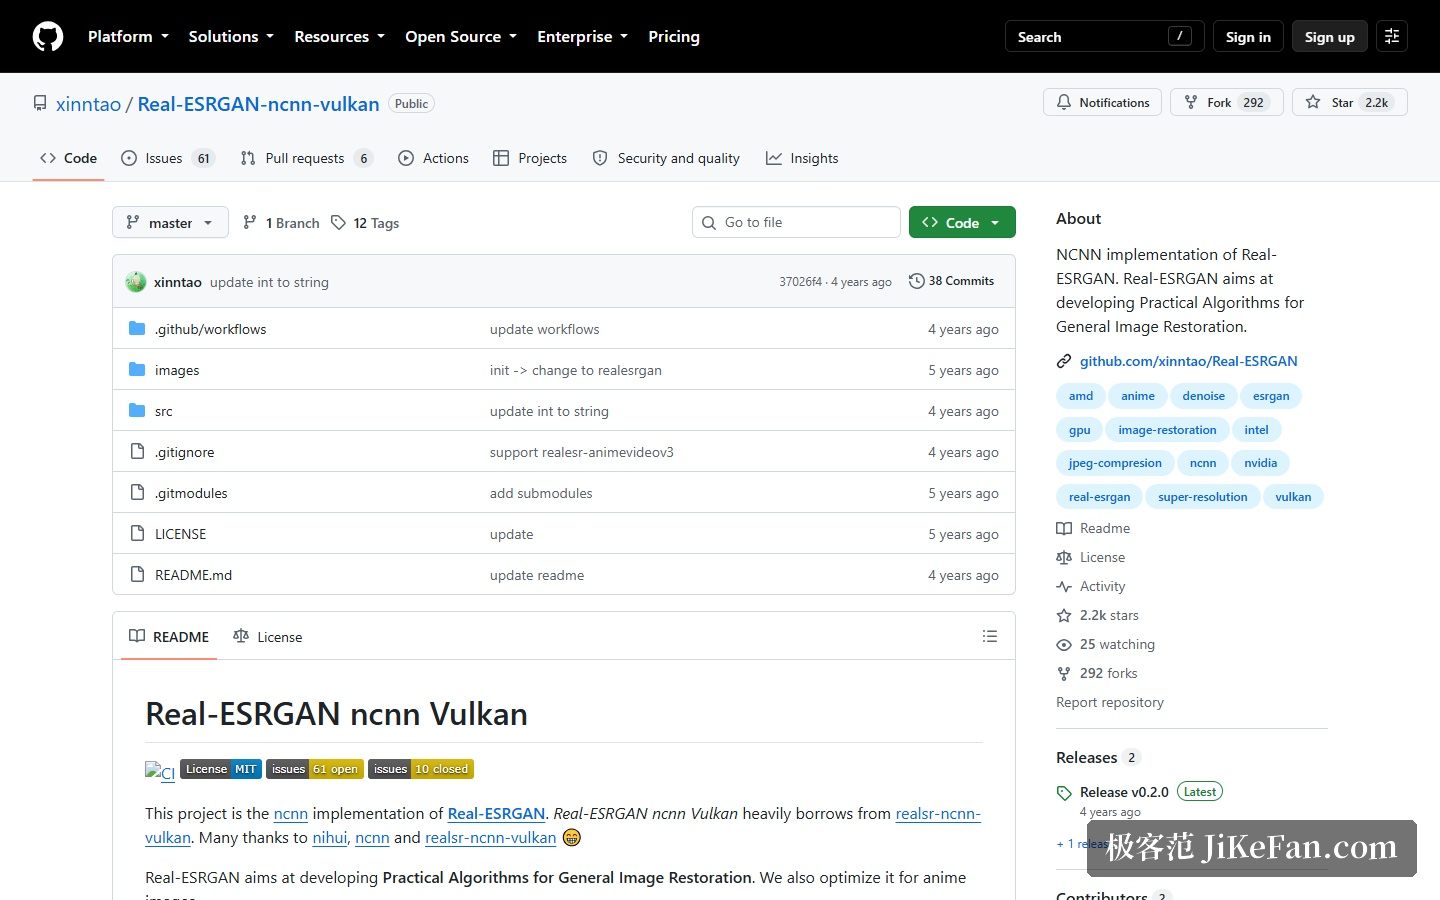Click the .gitmodules file icon

pos(137,493)
